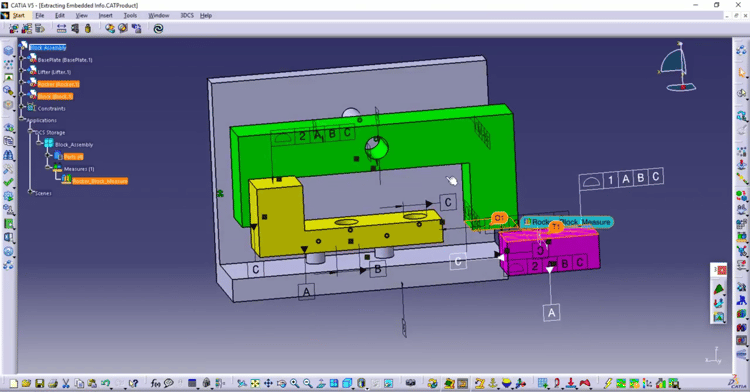Click the hammer tools icon on left toolbar
The width and height of the screenshot is (750, 392).
point(8,169)
